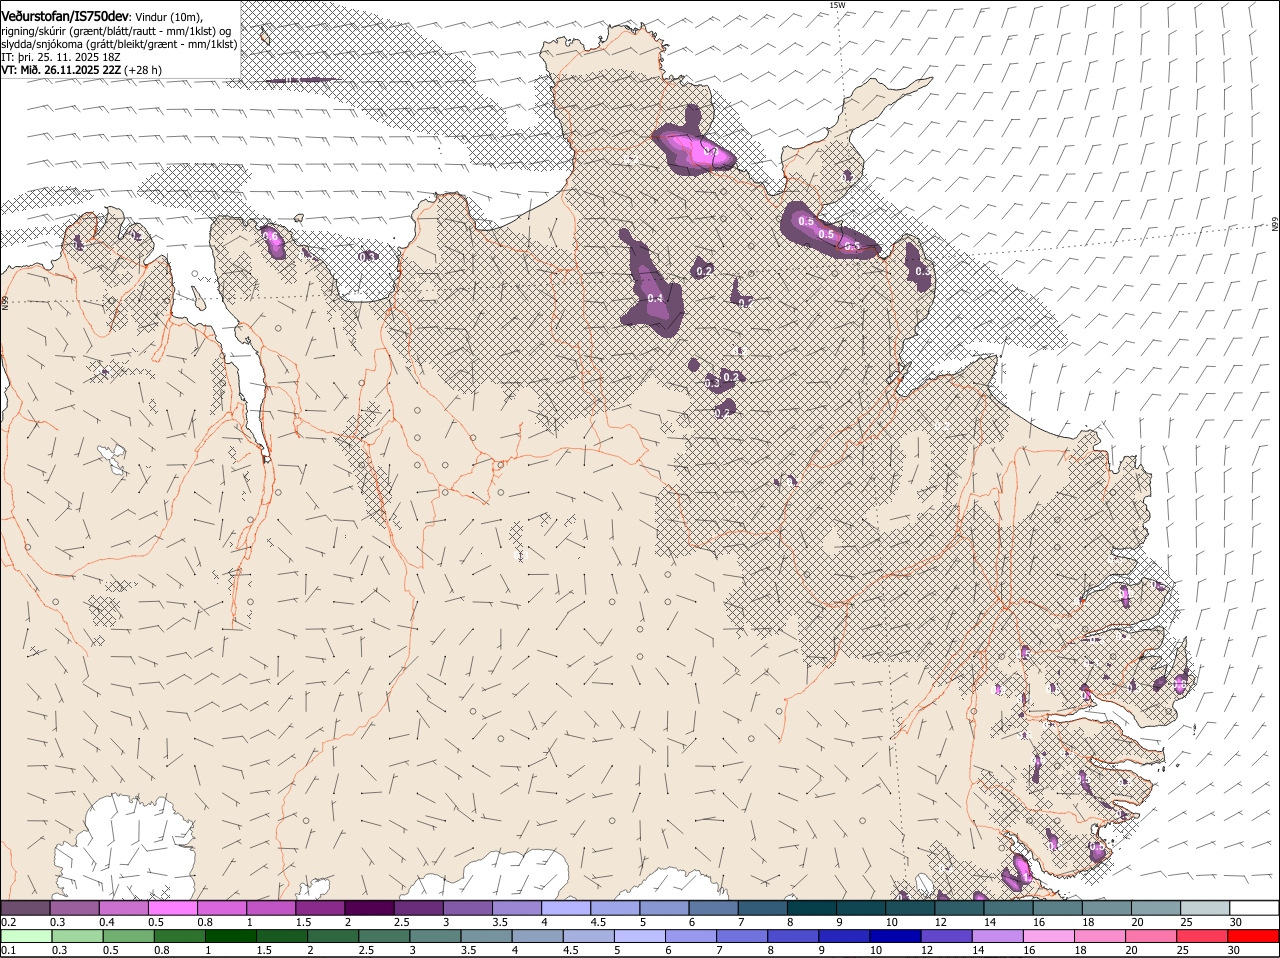Click the Veðurstofan/IS750dev title text
Image resolution: width=1280 pixels, height=958 pixels.
[65, 17]
